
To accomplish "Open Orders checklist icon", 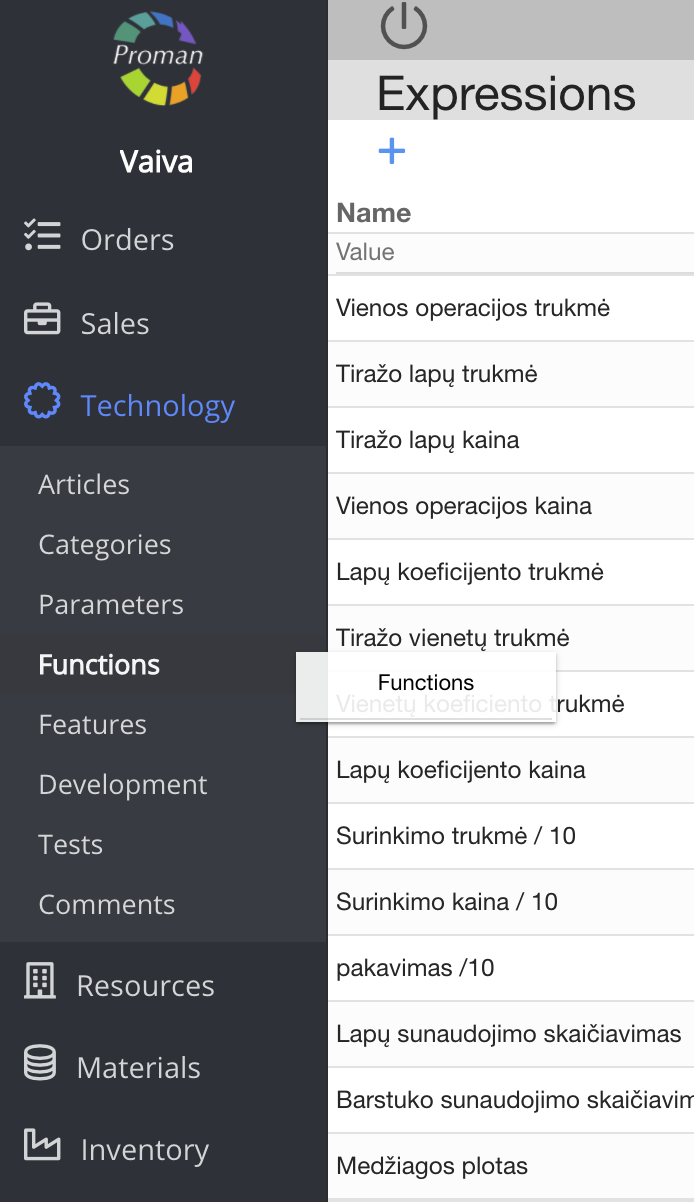I will pyautogui.click(x=42, y=238).
